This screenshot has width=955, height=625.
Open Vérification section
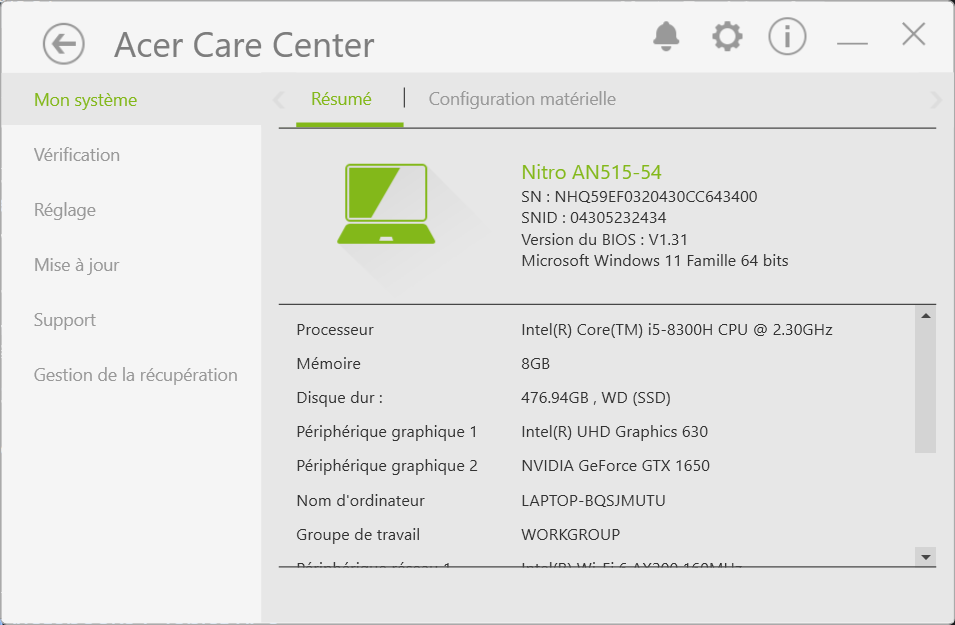pos(77,155)
